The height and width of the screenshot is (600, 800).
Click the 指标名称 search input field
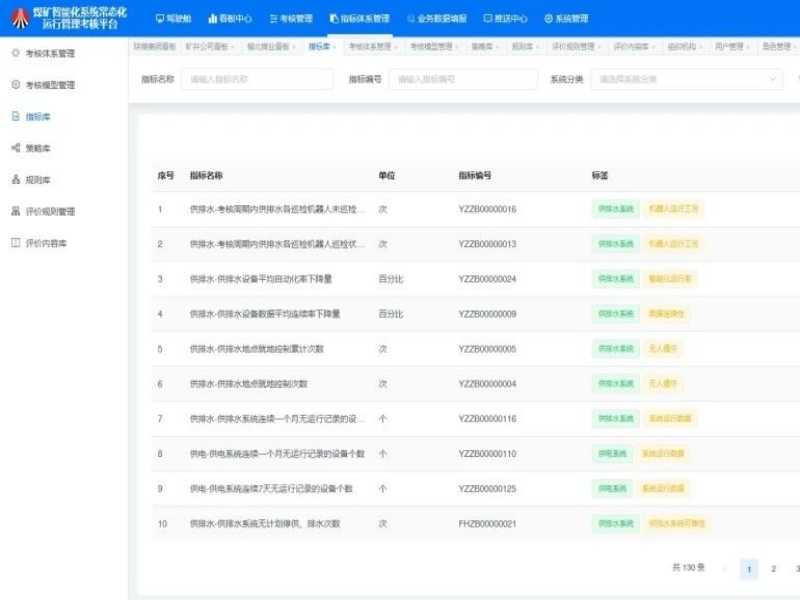click(256, 79)
